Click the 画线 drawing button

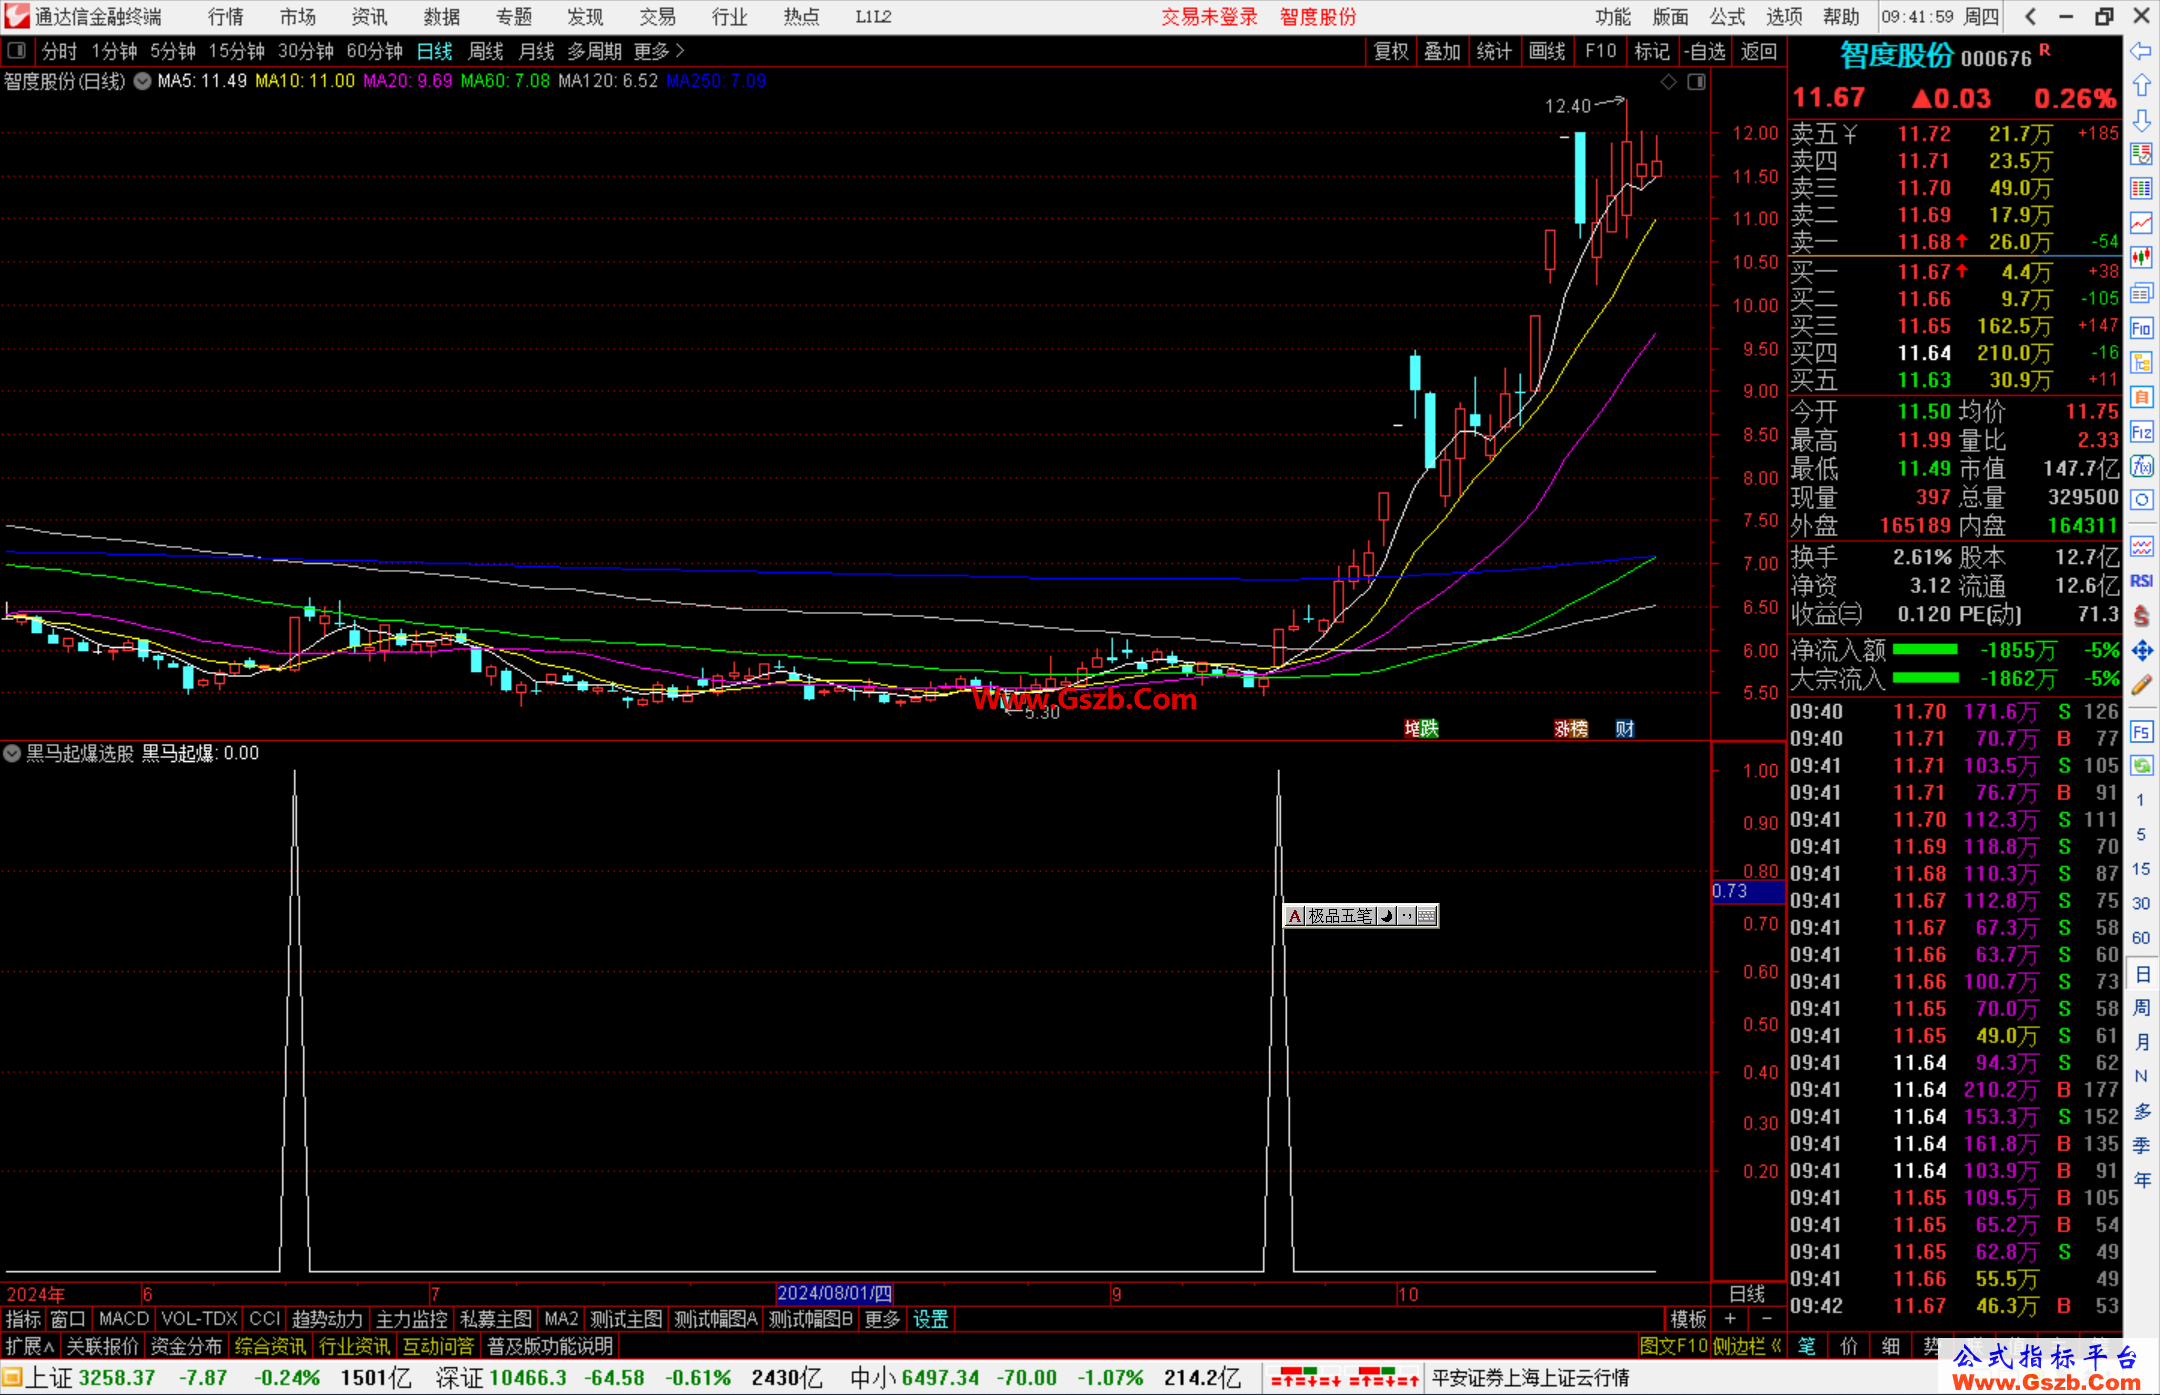pyautogui.click(x=1547, y=51)
